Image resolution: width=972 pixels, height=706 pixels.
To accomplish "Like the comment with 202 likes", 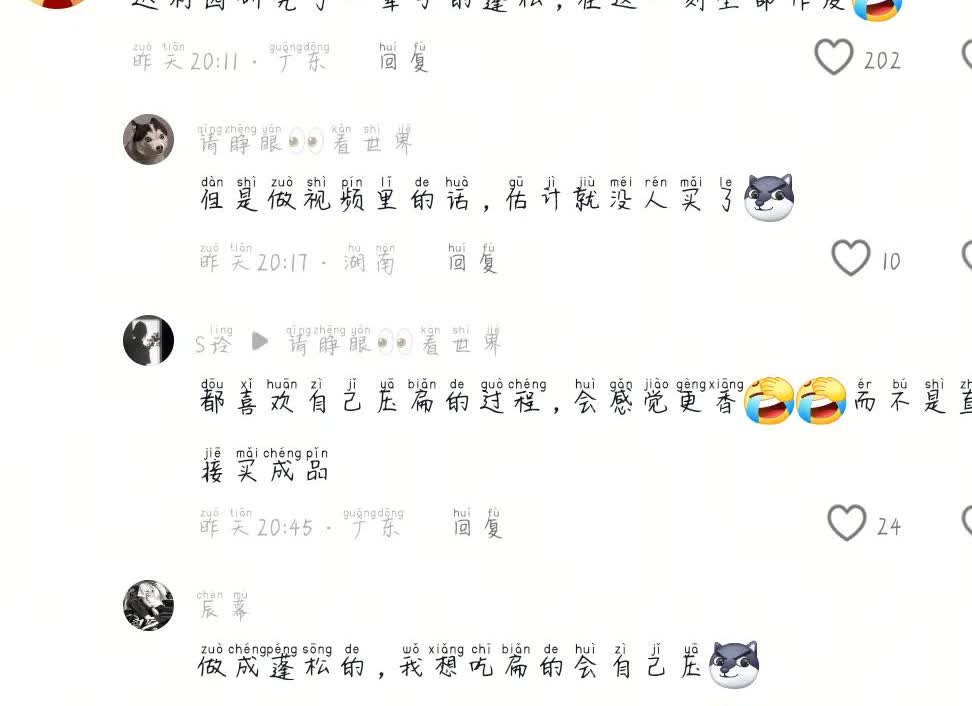I will [x=833, y=57].
